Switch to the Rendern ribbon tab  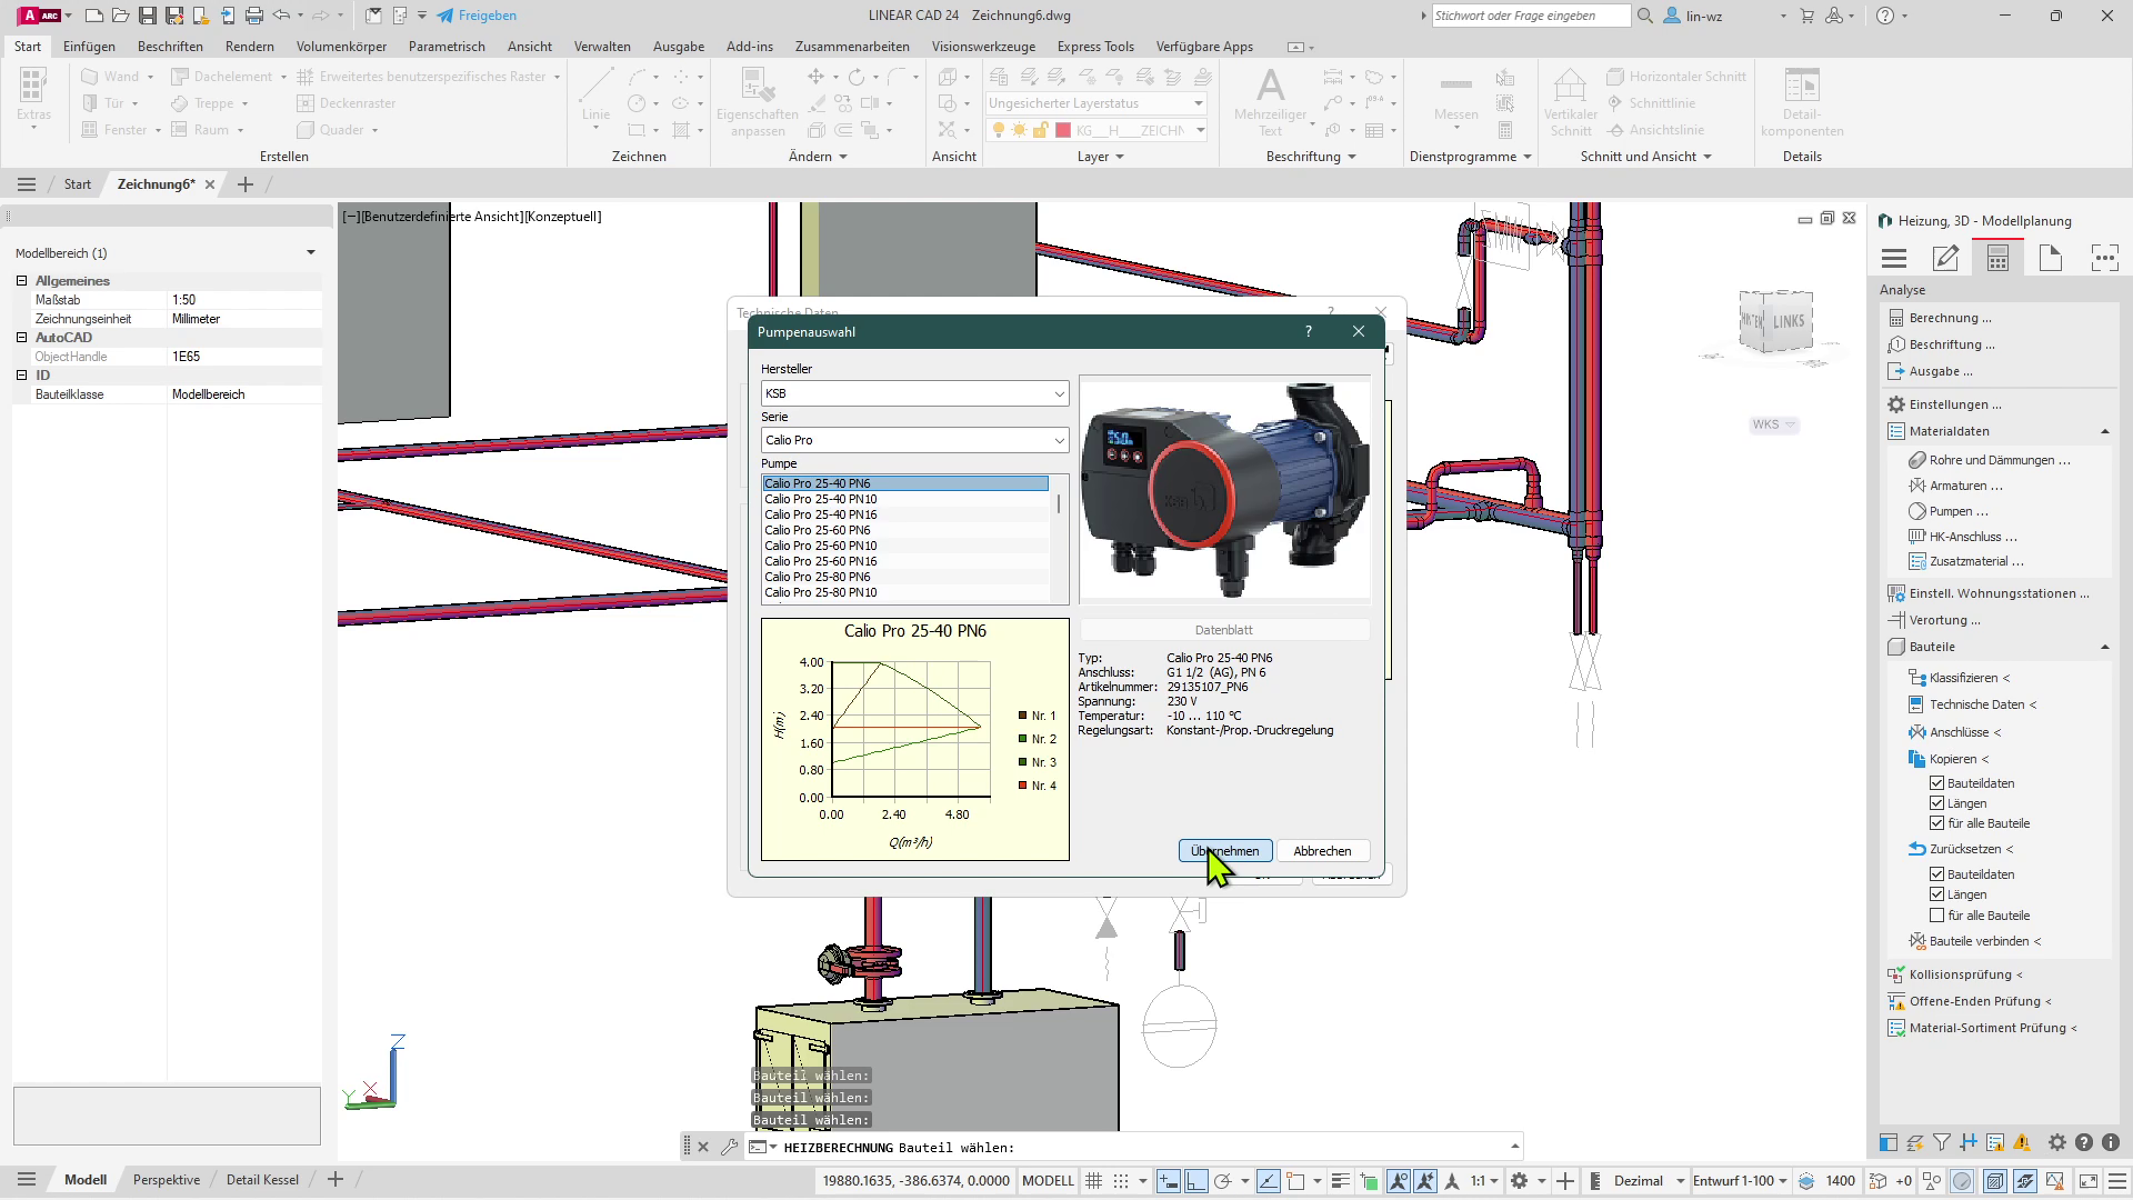pos(249,46)
